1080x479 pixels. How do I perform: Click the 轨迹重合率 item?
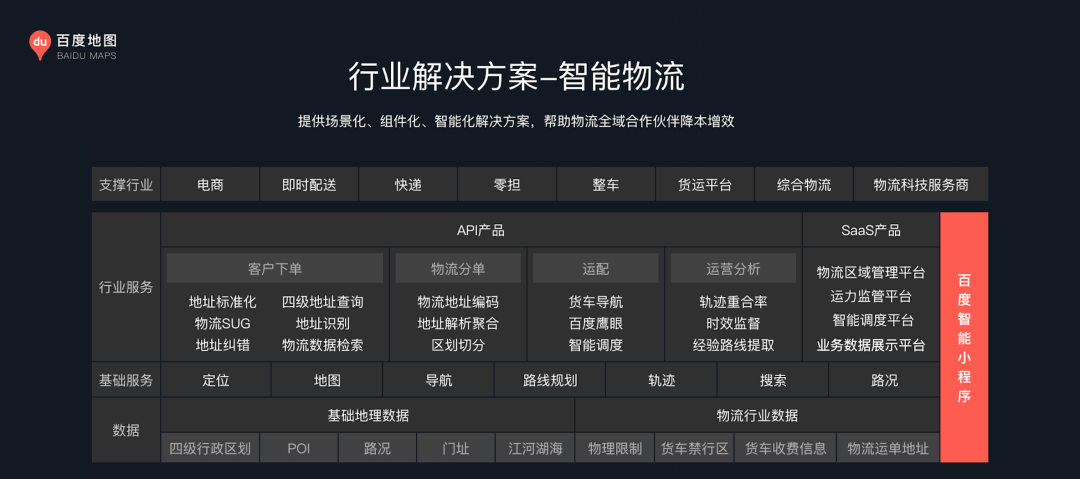pyautogui.click(x=734, y=302)
